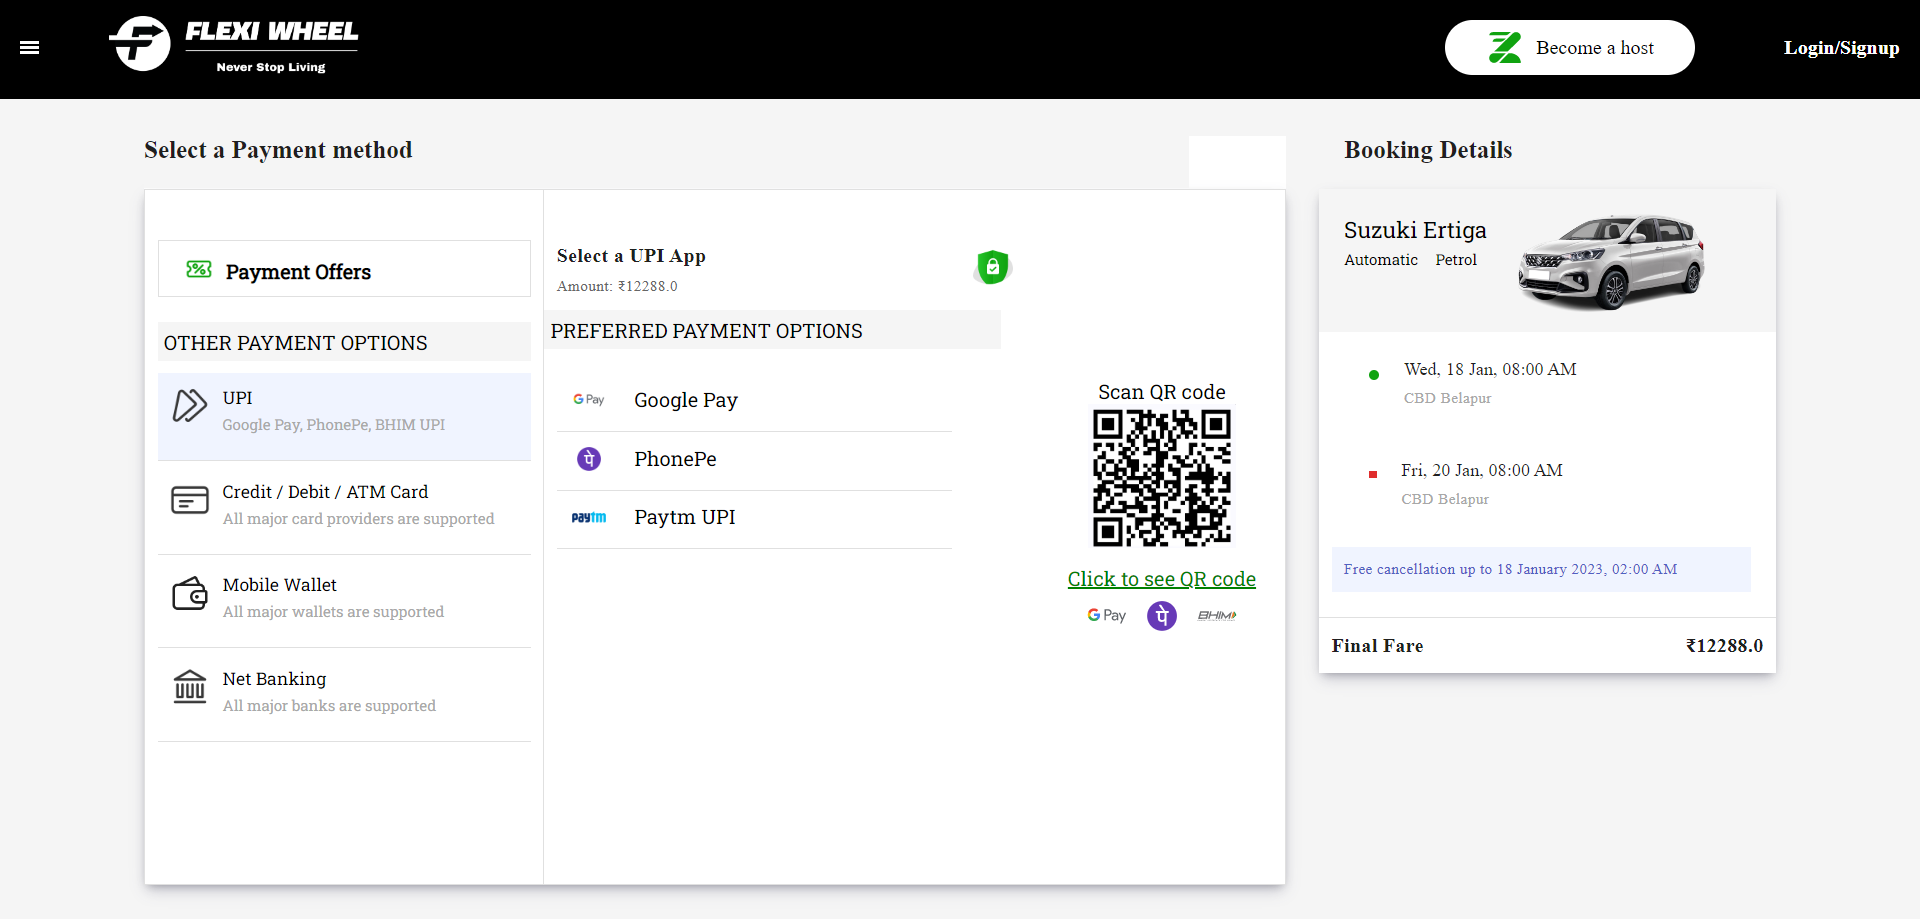Open Payment Offers
This screenshot has width=1920, height=919.
[344, 268]
